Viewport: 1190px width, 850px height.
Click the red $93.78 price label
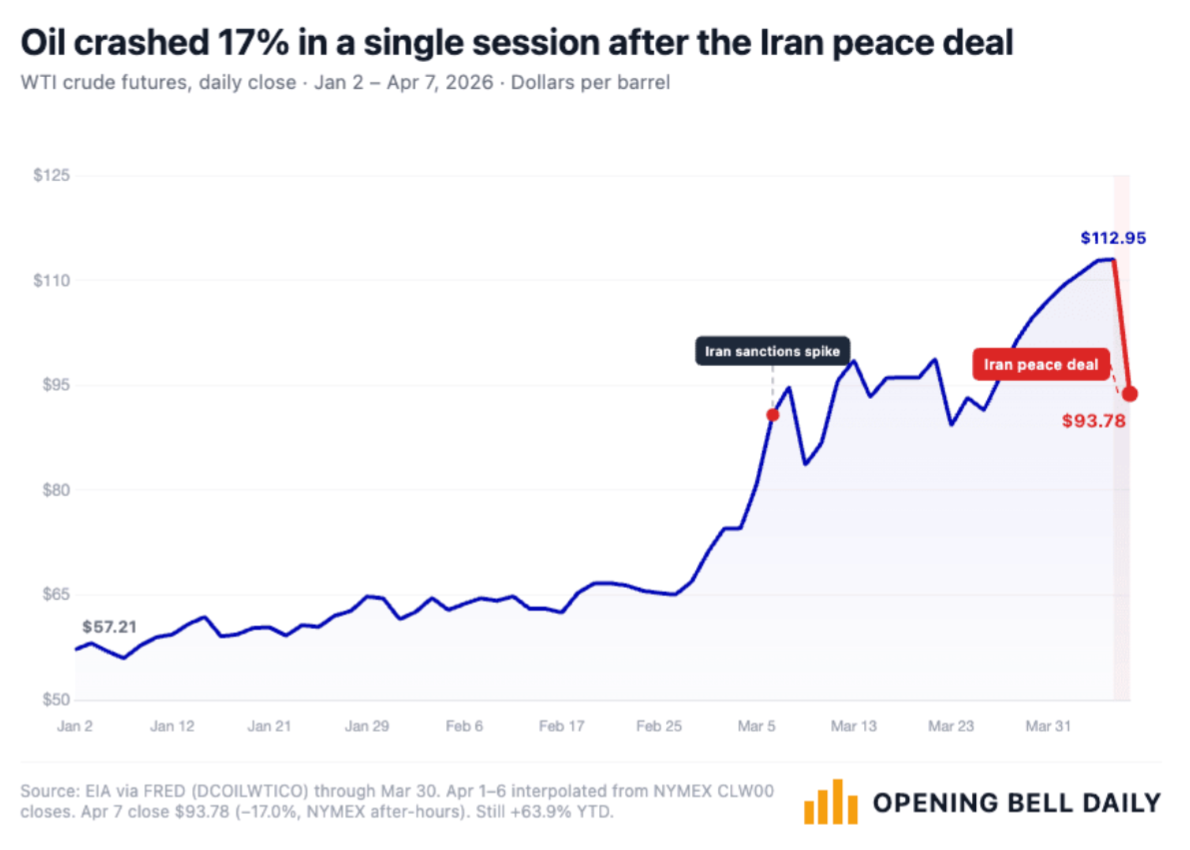[1094, 421]
